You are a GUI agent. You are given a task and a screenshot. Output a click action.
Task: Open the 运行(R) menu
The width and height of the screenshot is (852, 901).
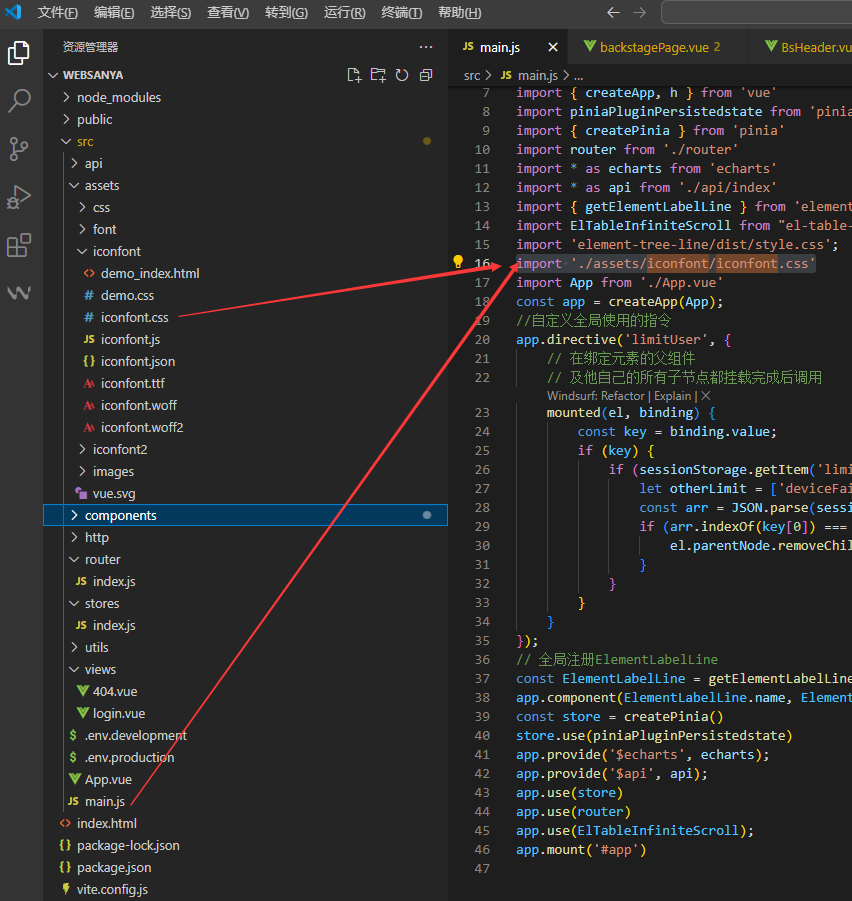(344, 13)
